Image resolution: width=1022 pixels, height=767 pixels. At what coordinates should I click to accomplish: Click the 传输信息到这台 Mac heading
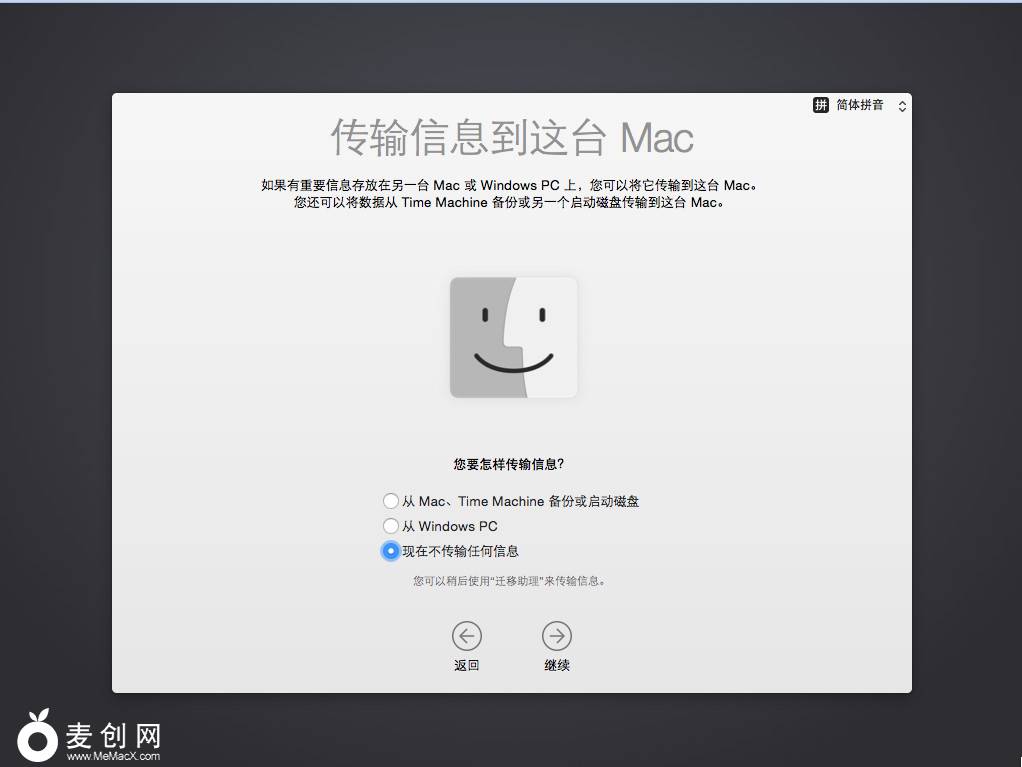click(x=512, y=138)
